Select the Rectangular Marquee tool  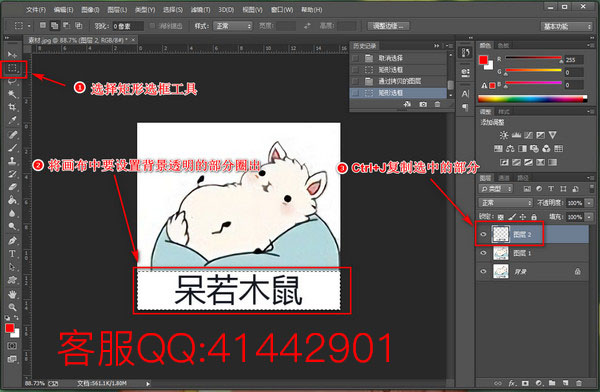coord(13,69)
